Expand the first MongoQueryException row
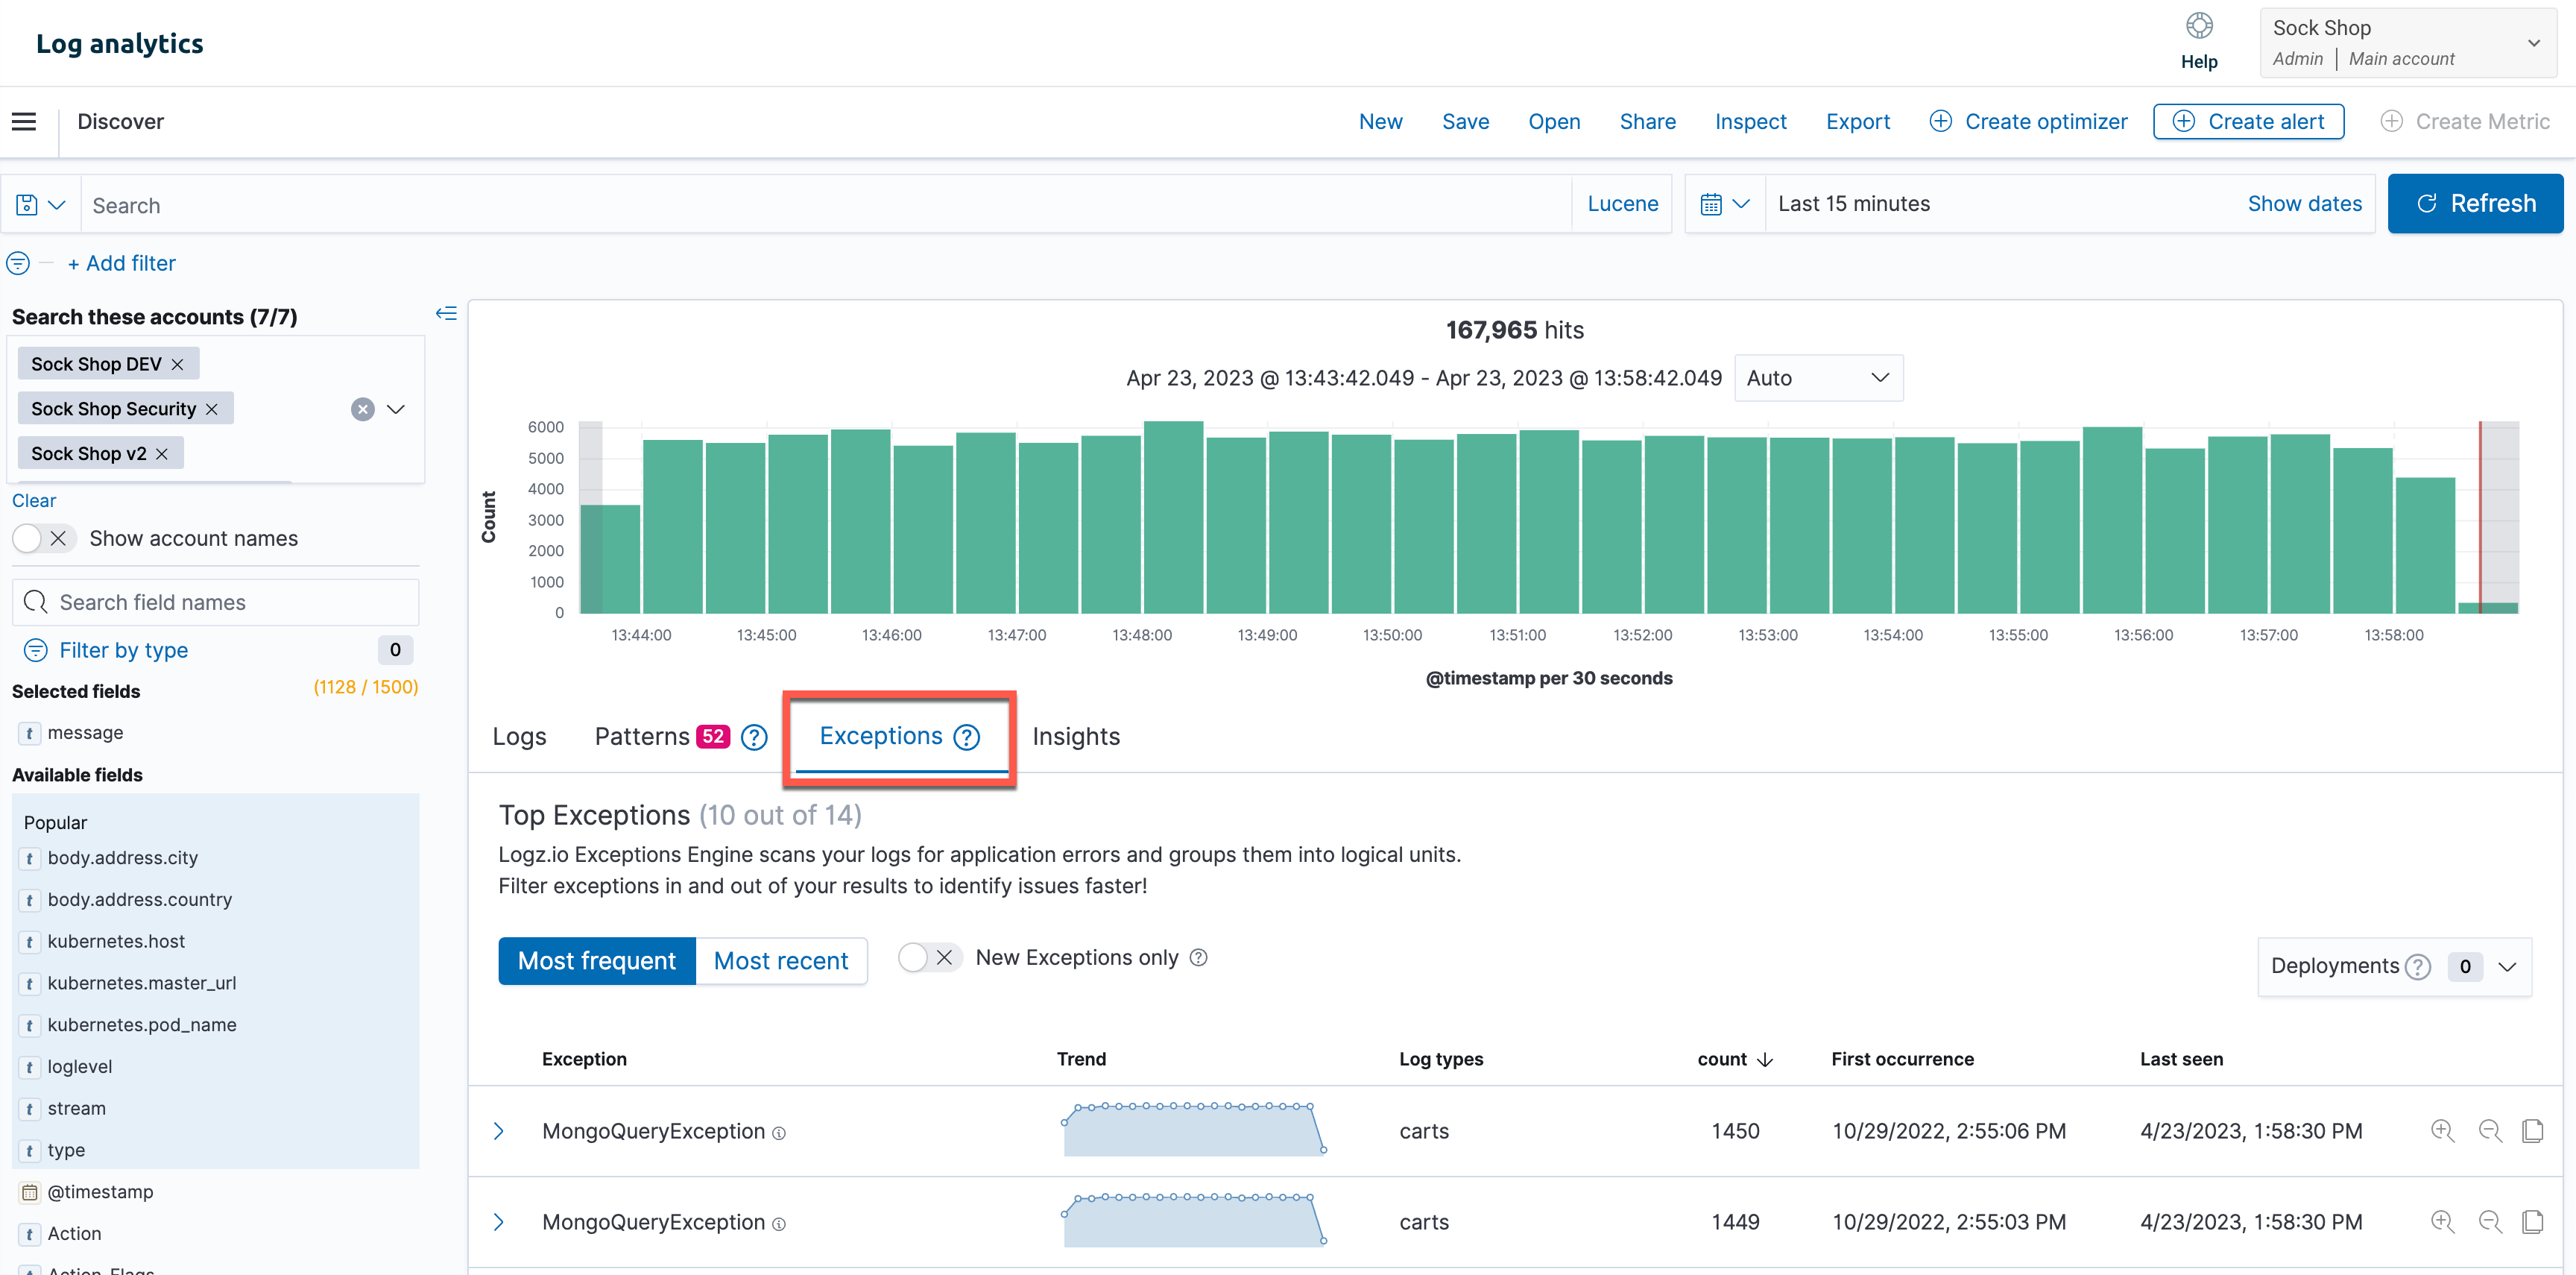The width and height of the screenshot is (2576, 1275). 499,1131
